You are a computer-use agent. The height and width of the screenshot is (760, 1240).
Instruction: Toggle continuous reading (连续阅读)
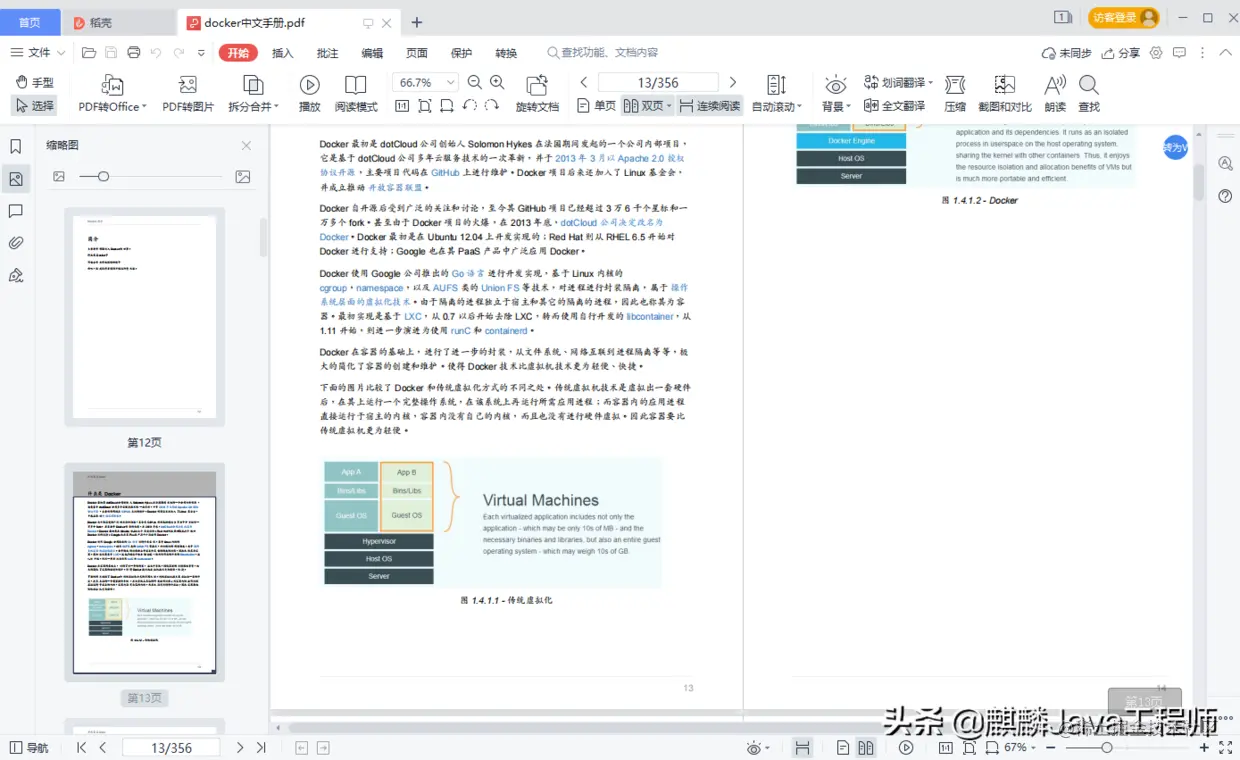point(709,106)
